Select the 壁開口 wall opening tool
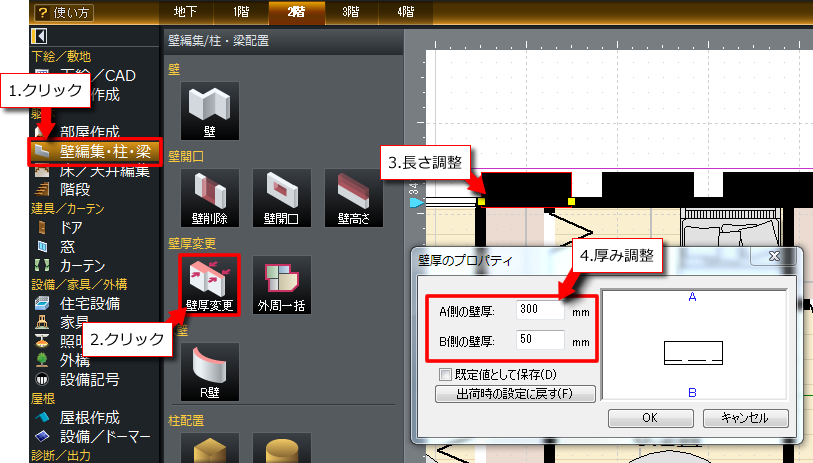Viewport: 813px width, 463px height. [x=282, y=198]
